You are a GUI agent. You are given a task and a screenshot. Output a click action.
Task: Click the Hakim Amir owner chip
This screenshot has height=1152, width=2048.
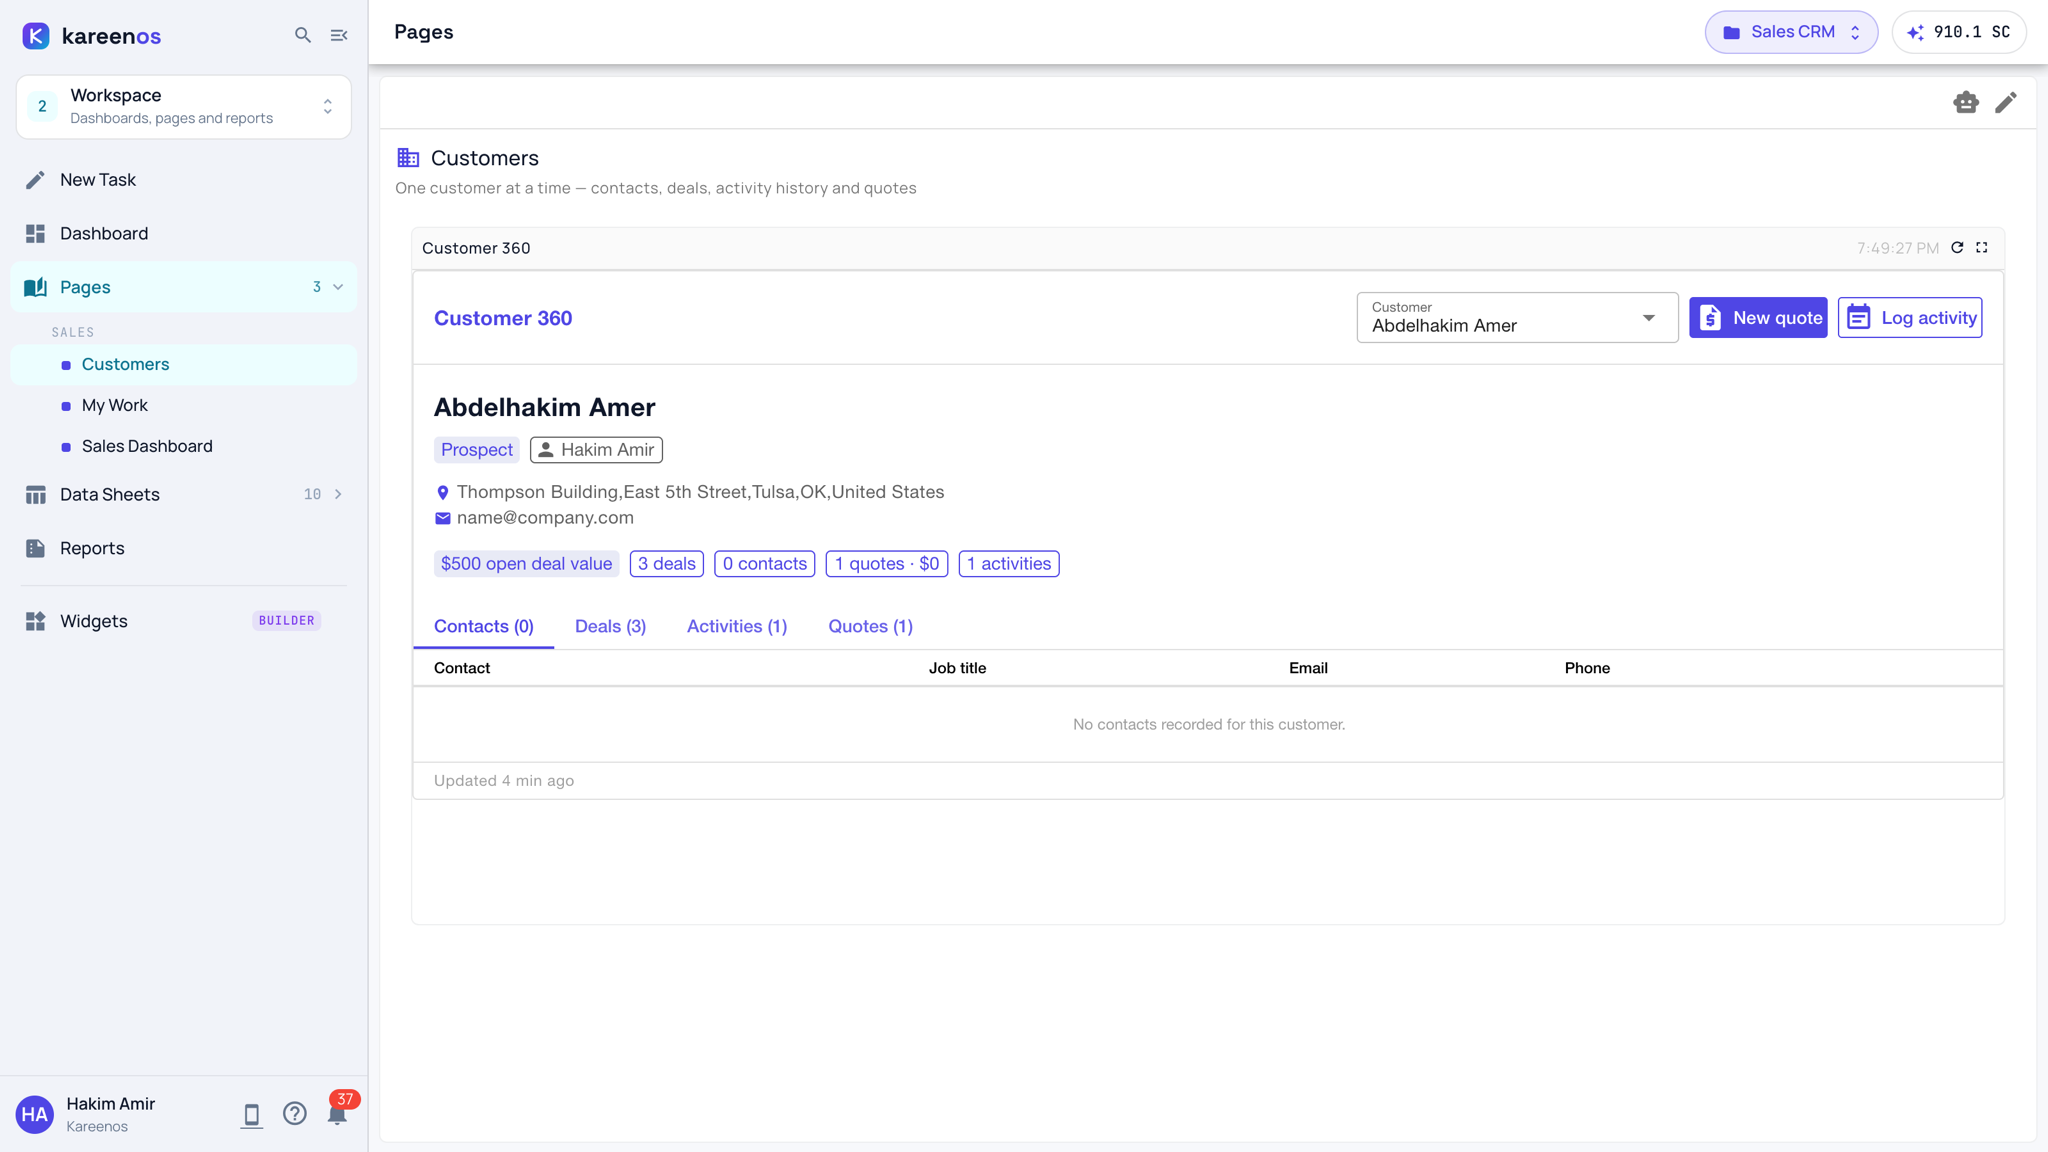coord(596,450)
